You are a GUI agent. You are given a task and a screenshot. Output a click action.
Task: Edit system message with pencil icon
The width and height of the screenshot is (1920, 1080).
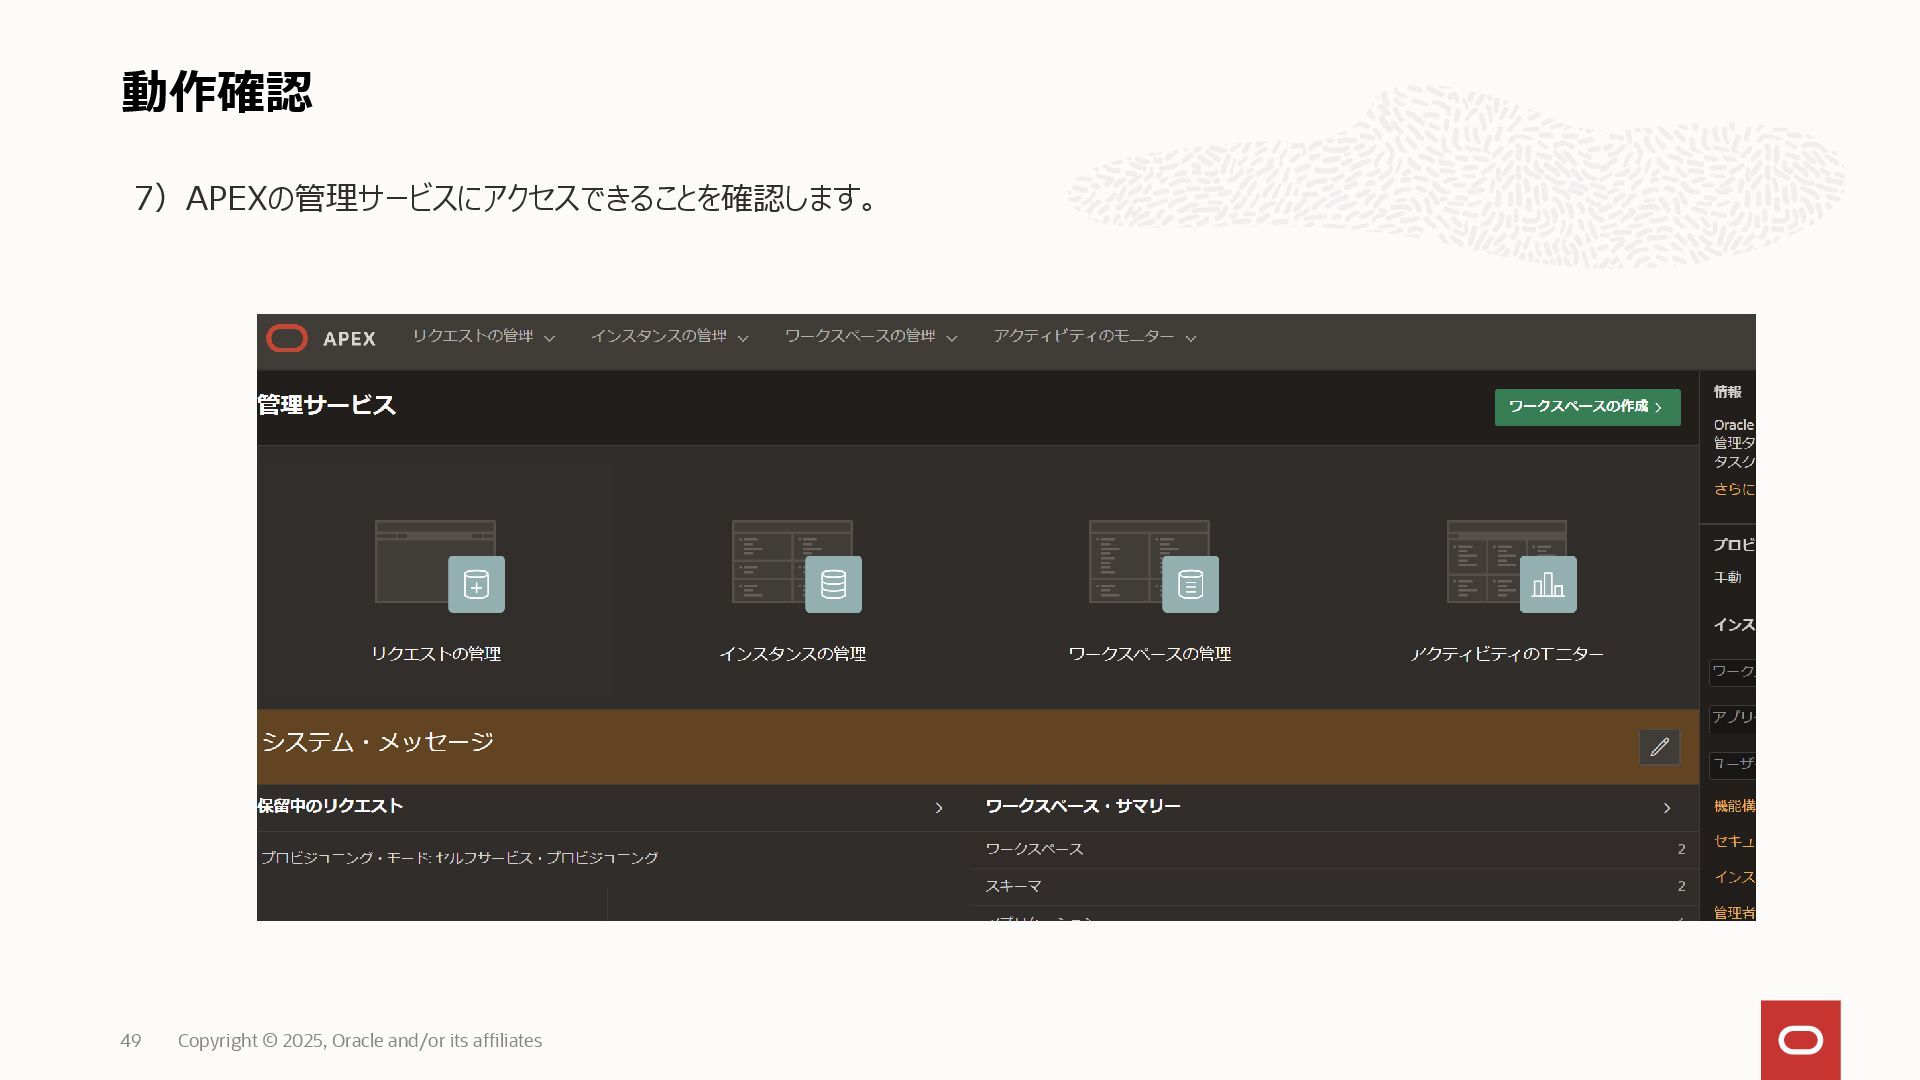[x=1659, y=747]
